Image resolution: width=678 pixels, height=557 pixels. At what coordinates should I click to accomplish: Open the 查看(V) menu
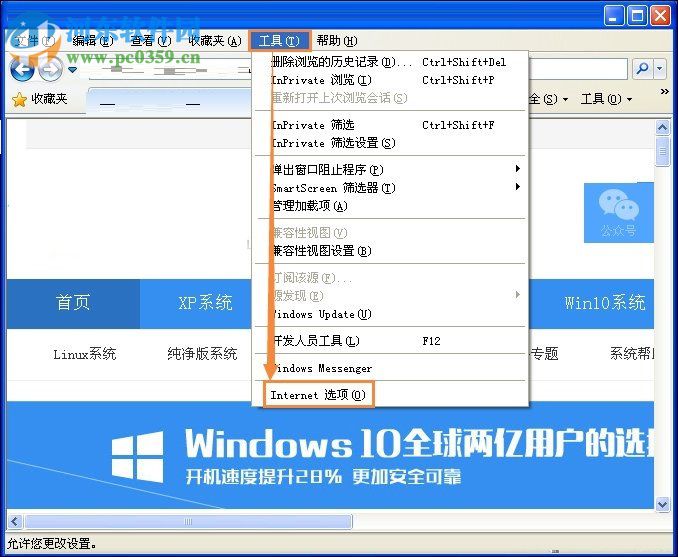pyautogui.click(x=151, y=41)
